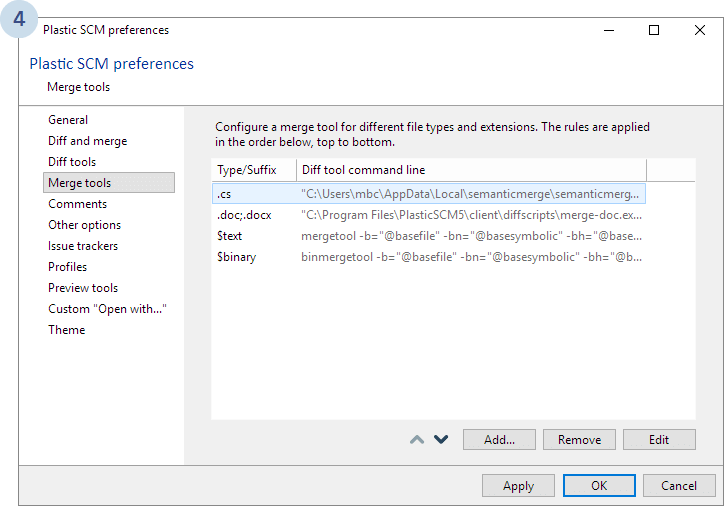Image resolution: width=724 pixels, height=506 pixels.
Task: Confirm with the OK button
Action: [599, 486]
